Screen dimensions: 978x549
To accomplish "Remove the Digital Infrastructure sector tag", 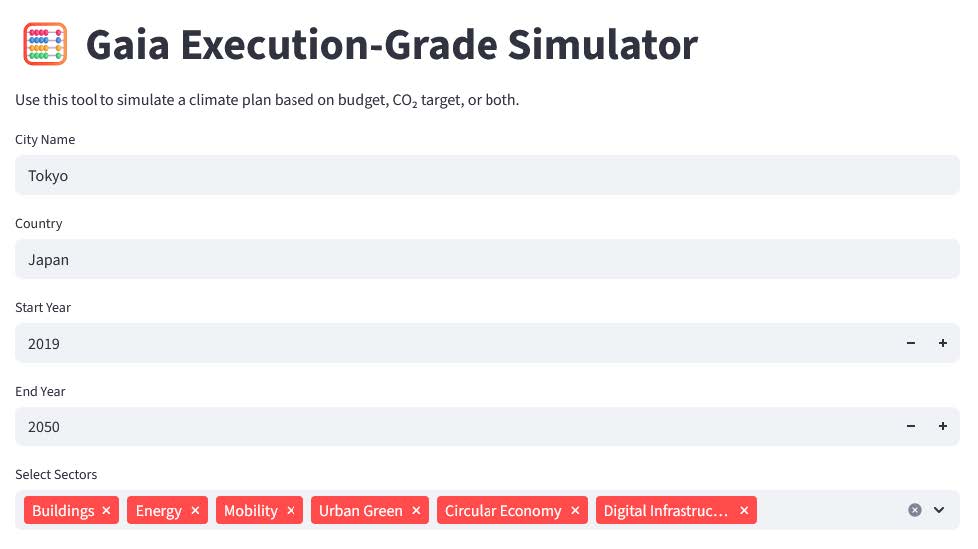I will point(744,511).
